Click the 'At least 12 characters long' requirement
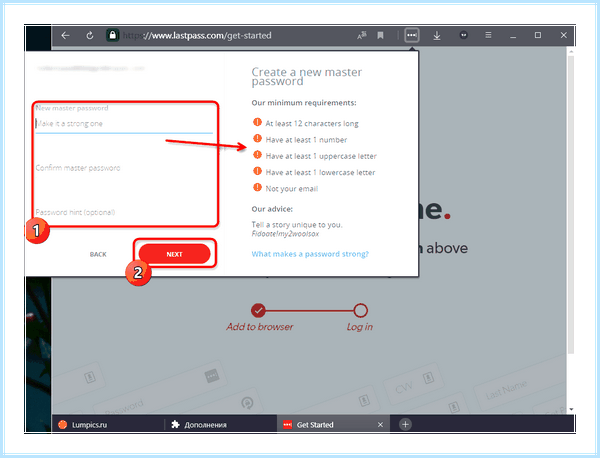This screenshot has width=600, height=458. pyautogui.click(x=312, y=124)
